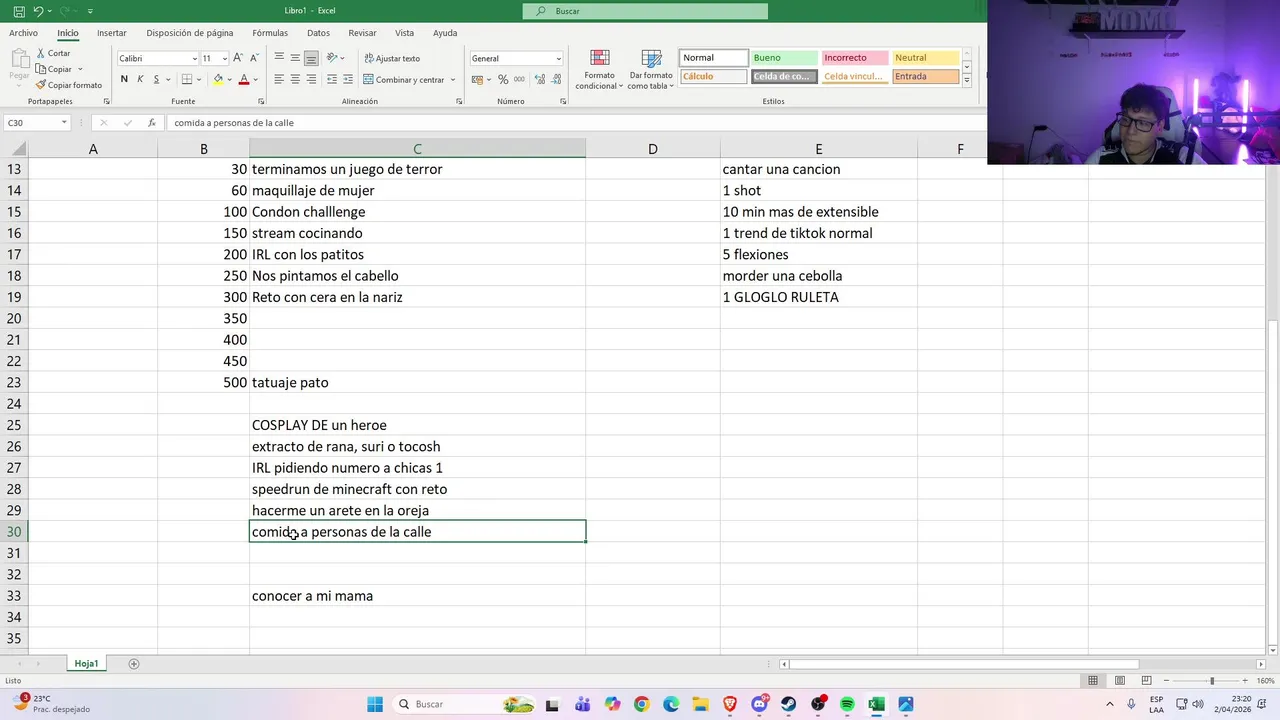The width and height of the screenshot is (1280, 720).
Task: Open the Archivo menu
Action: [x=23, y=33]
